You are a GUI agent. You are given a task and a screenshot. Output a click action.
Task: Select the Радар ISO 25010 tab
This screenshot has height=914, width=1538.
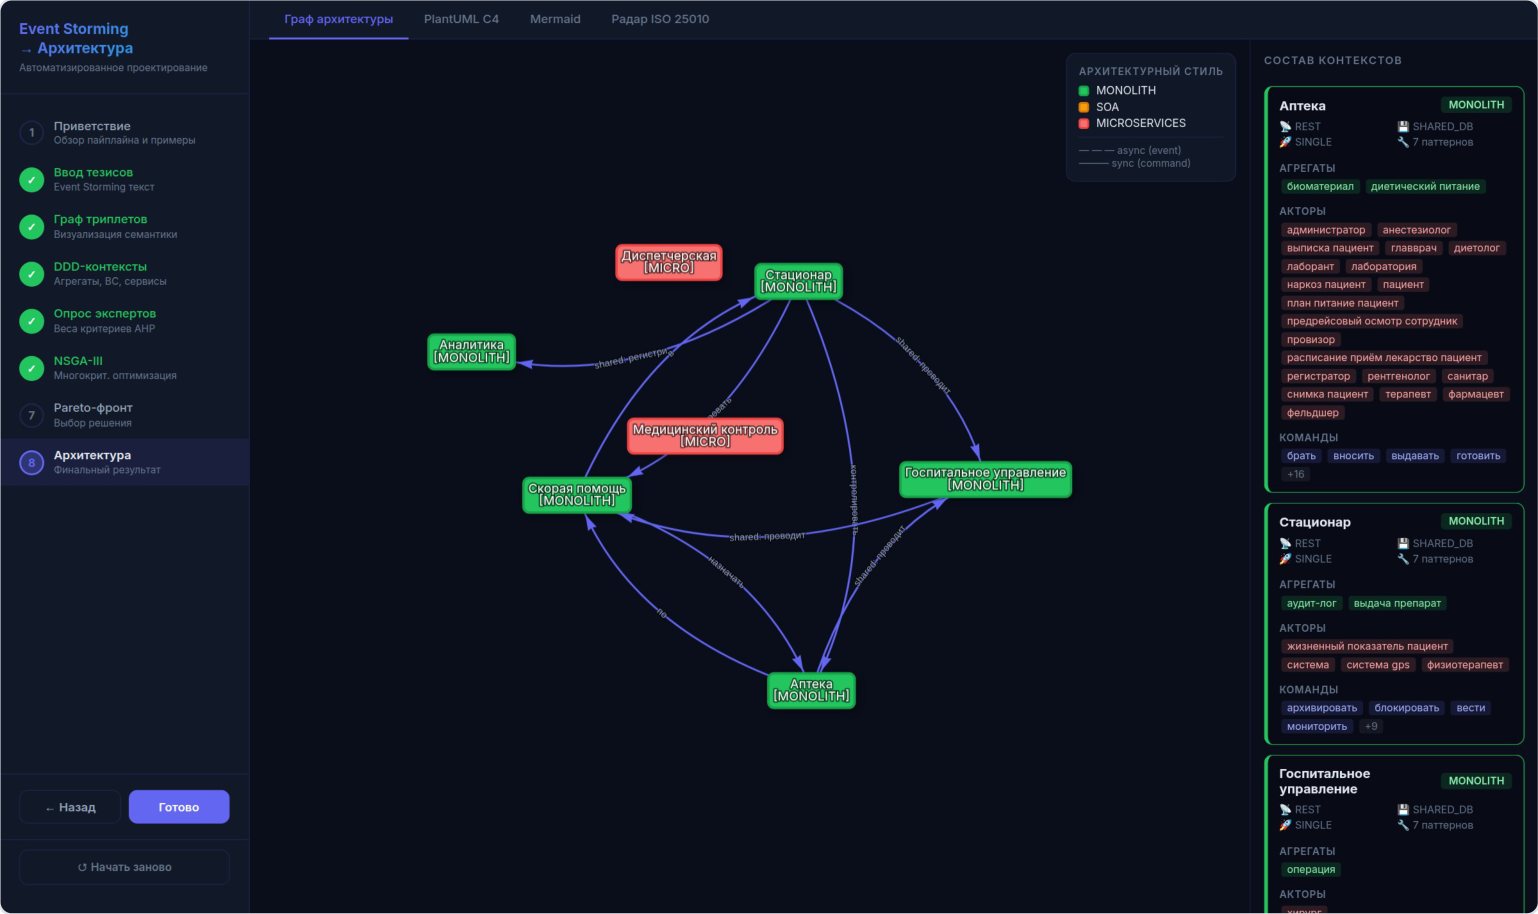click(660, 19)
